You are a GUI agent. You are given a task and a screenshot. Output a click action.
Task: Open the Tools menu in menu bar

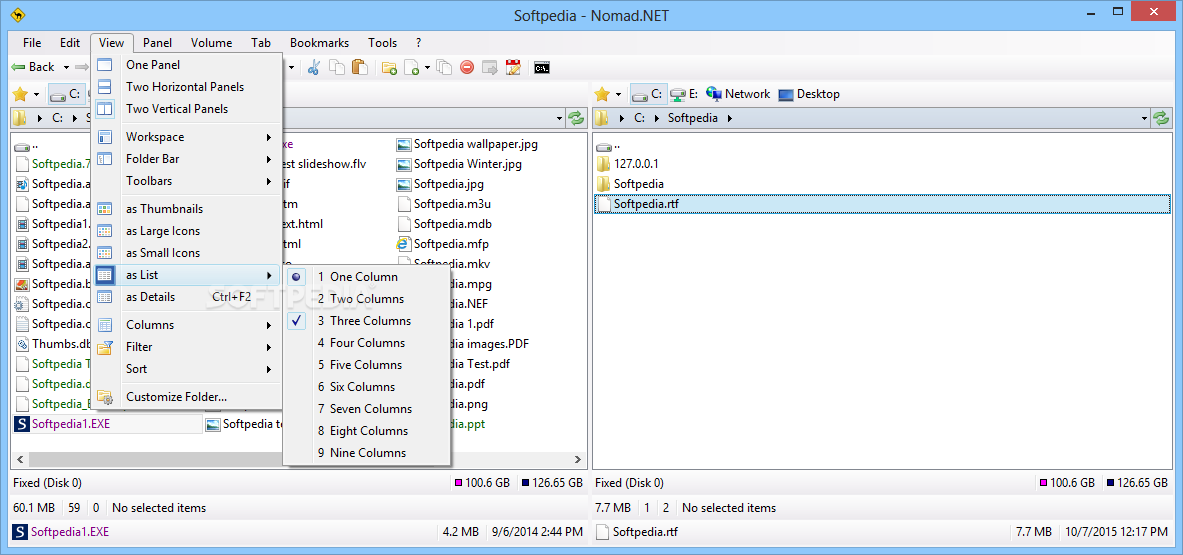[383, 43]
